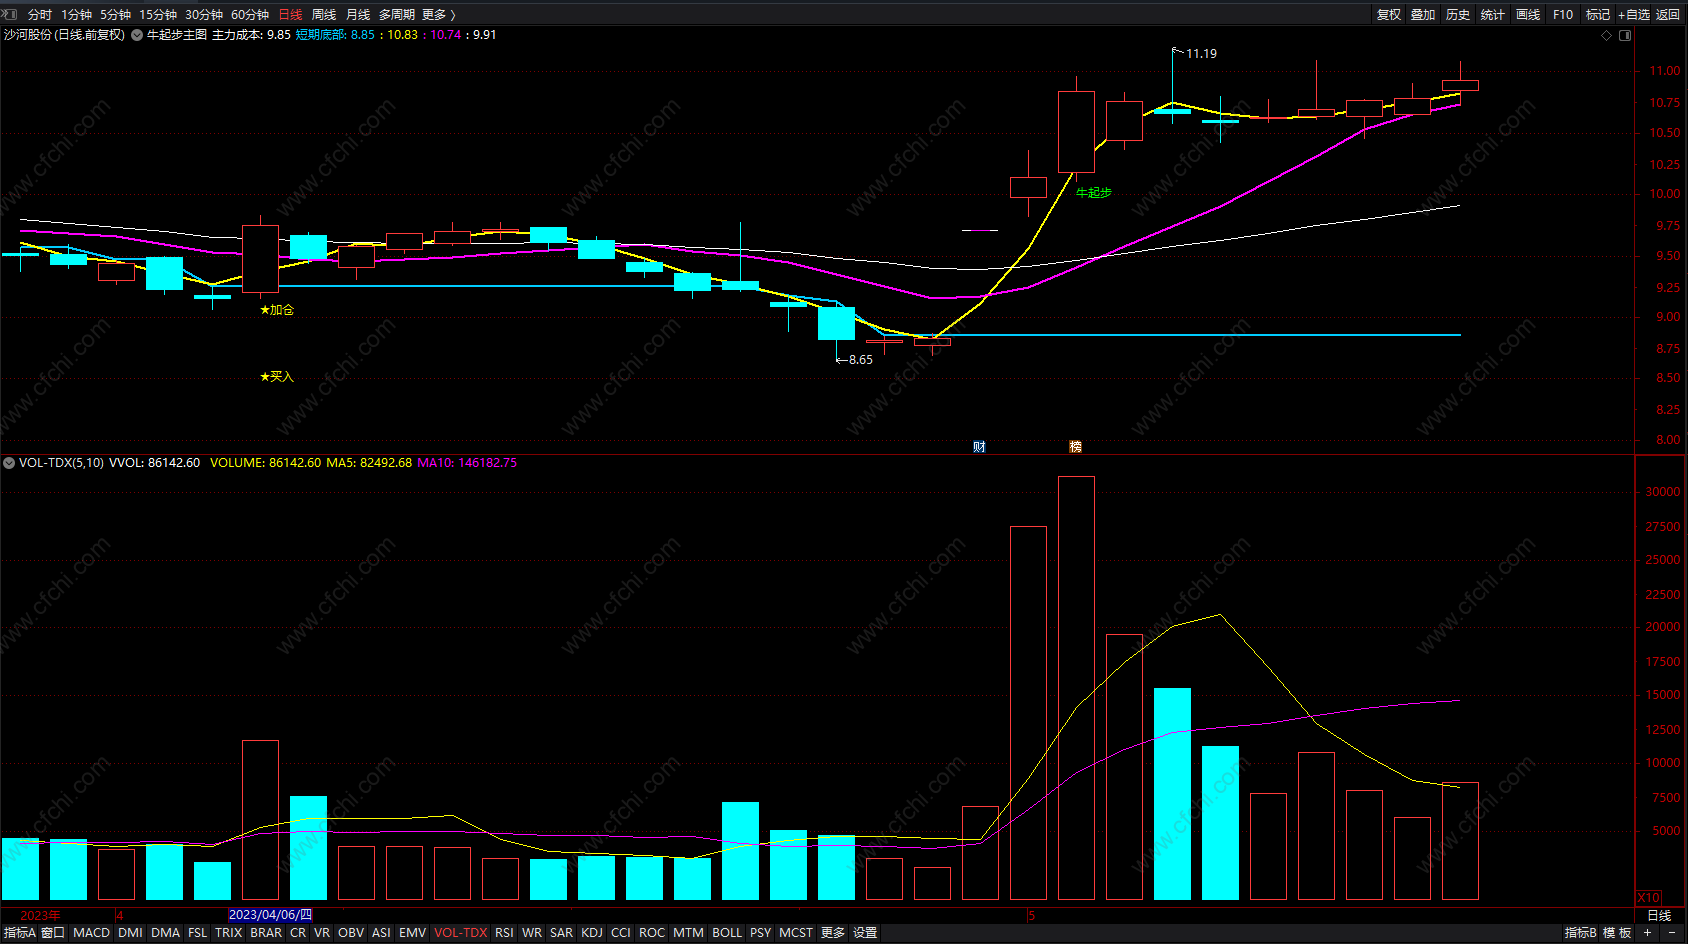Switch indicator to SAR
This screenshot has width=1688, height=944.
(561, 933)
